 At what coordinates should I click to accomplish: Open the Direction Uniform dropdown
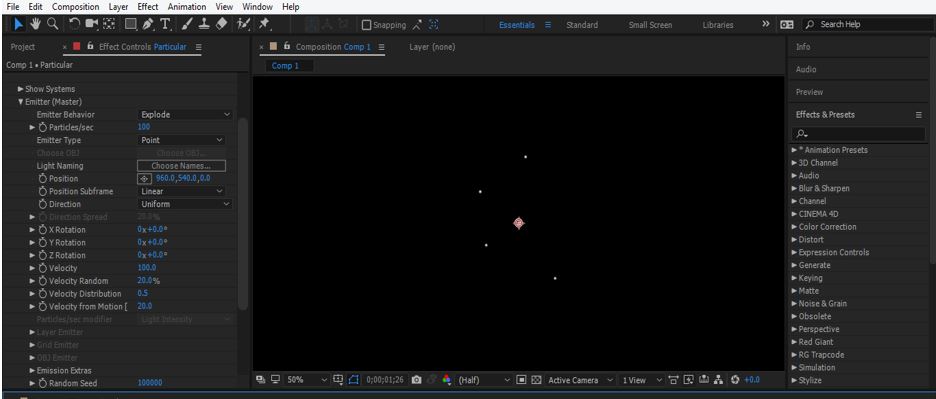point(184,204)
